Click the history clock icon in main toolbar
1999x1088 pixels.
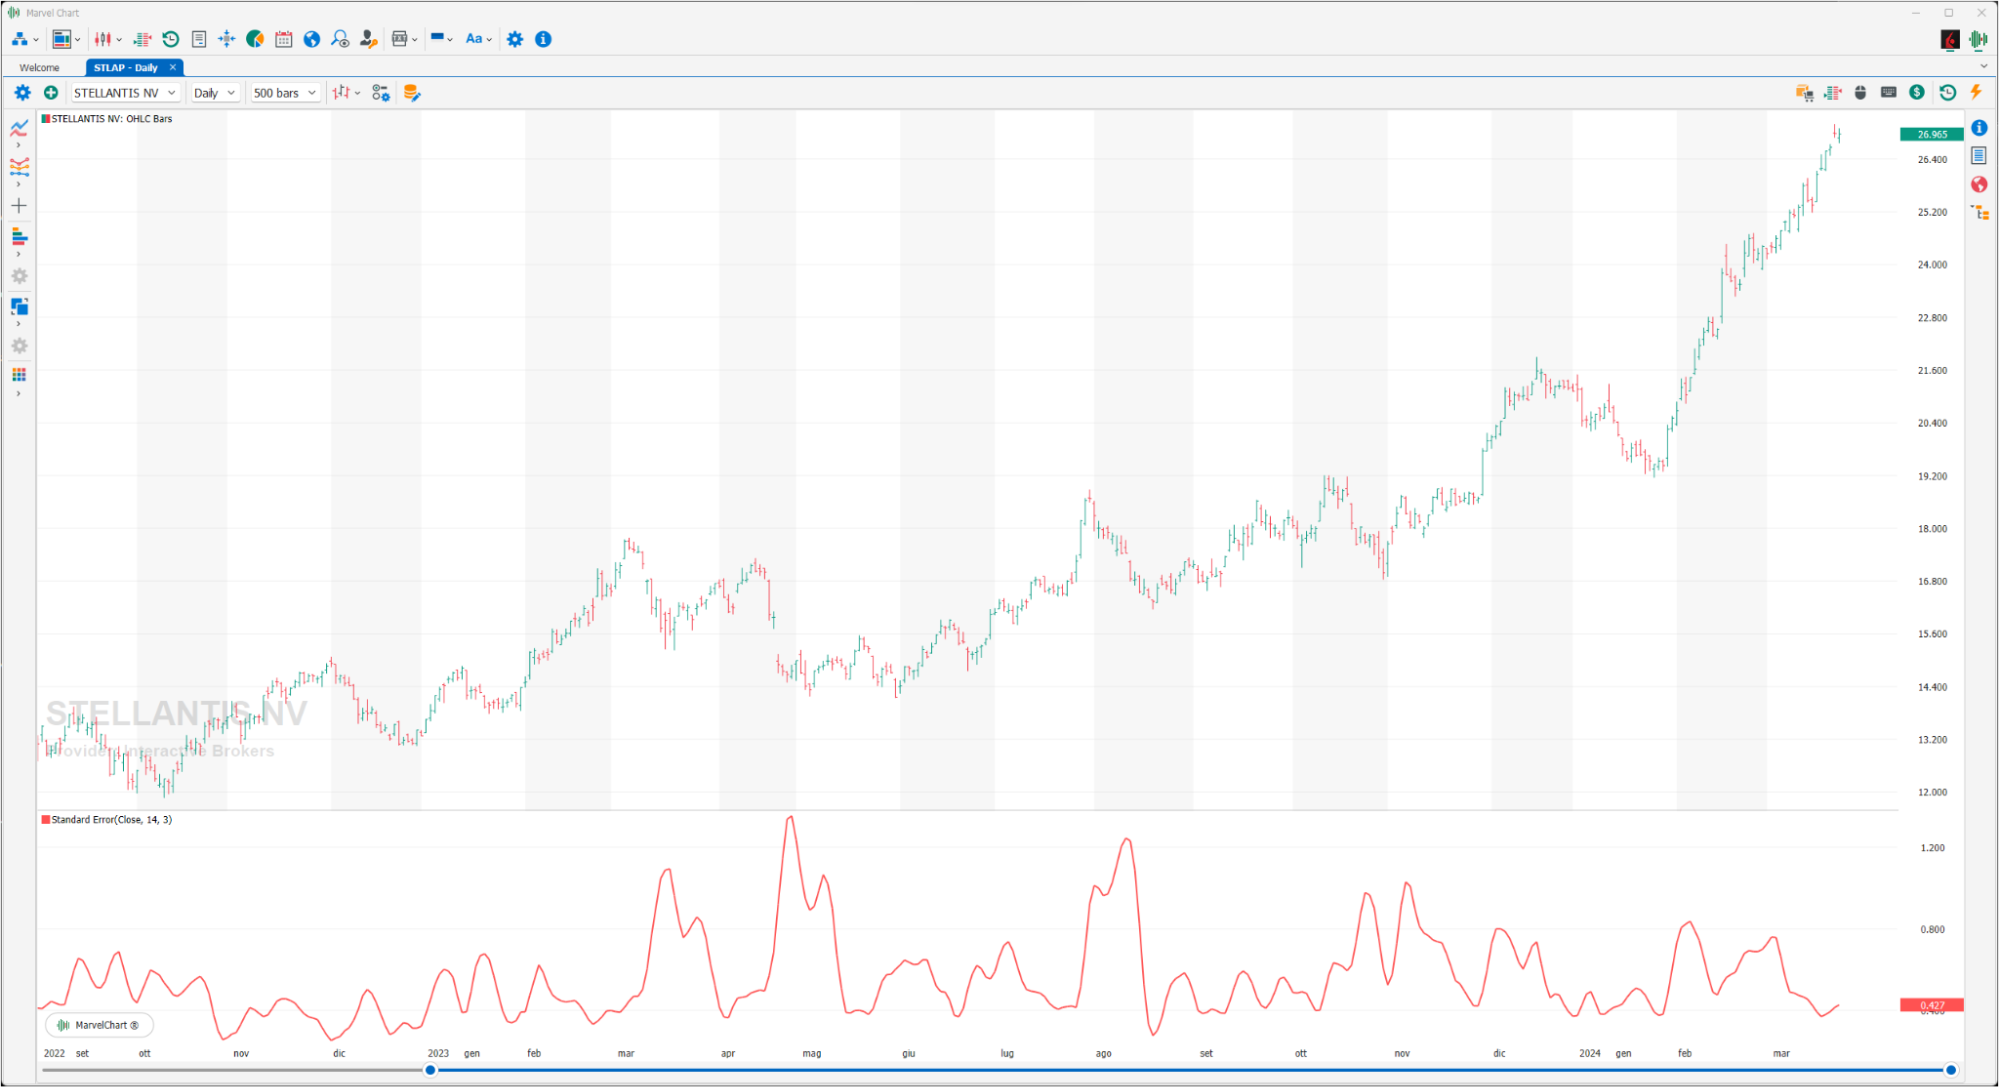[x=171, y=39]
